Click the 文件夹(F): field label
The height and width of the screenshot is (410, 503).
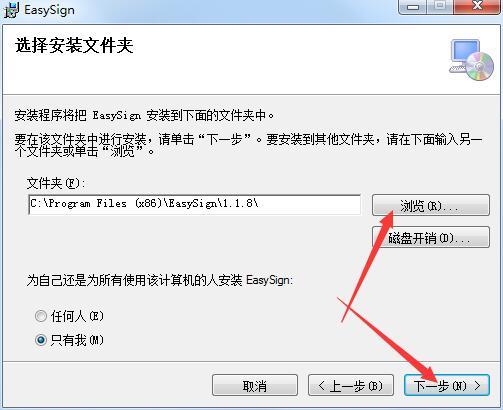pyautogui.click(x=56, y=183)
